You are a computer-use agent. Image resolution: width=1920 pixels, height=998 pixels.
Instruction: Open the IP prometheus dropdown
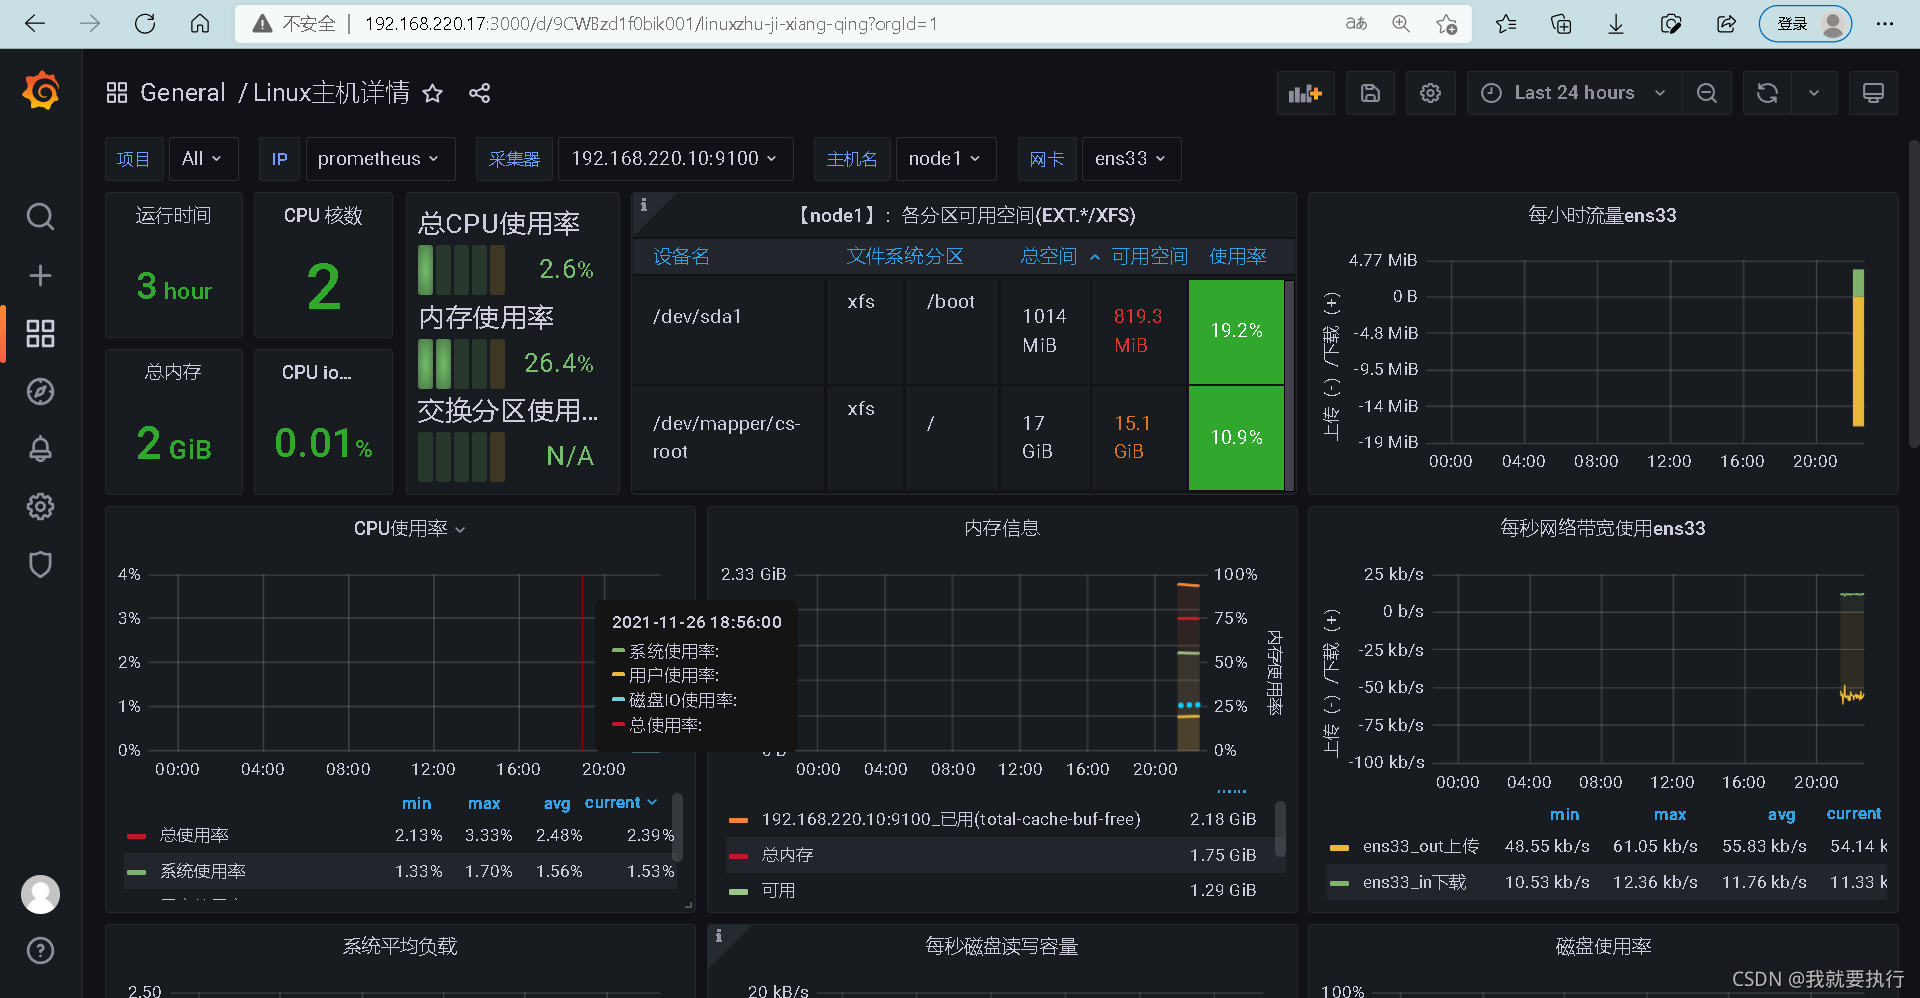(x=379, y=159)
